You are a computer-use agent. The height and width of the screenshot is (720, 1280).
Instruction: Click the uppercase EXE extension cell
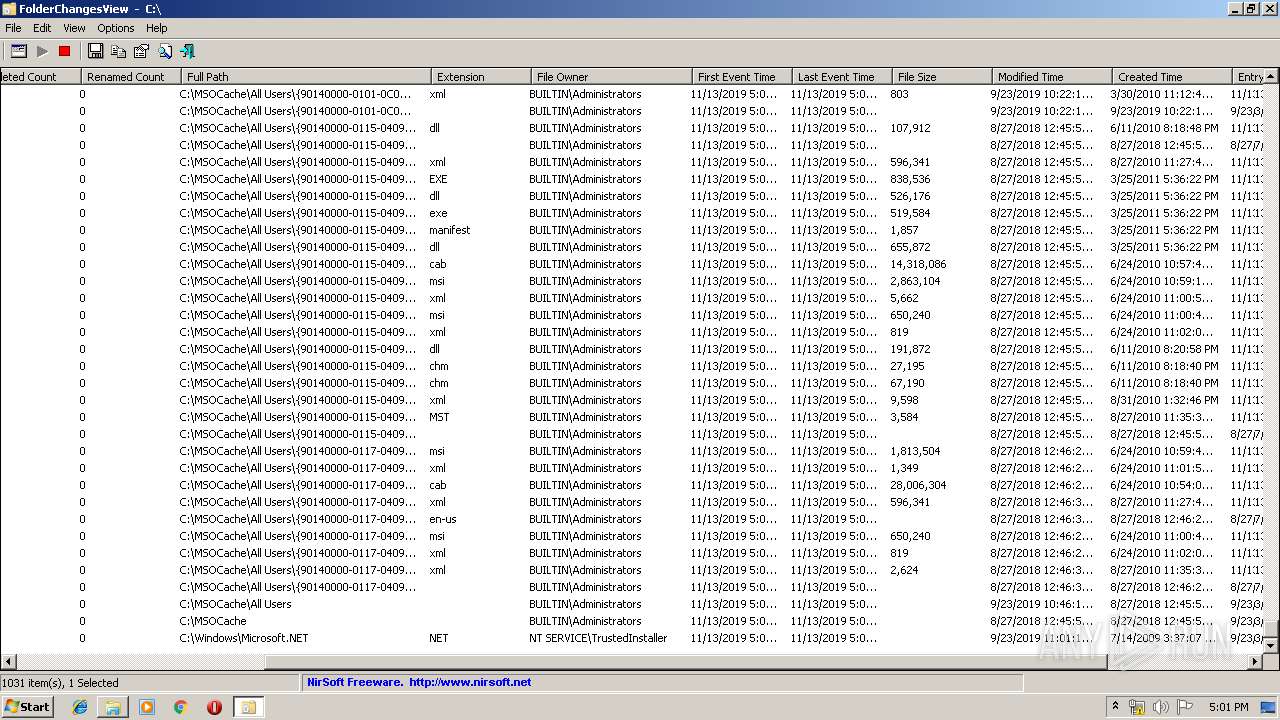tap(438, 179)
